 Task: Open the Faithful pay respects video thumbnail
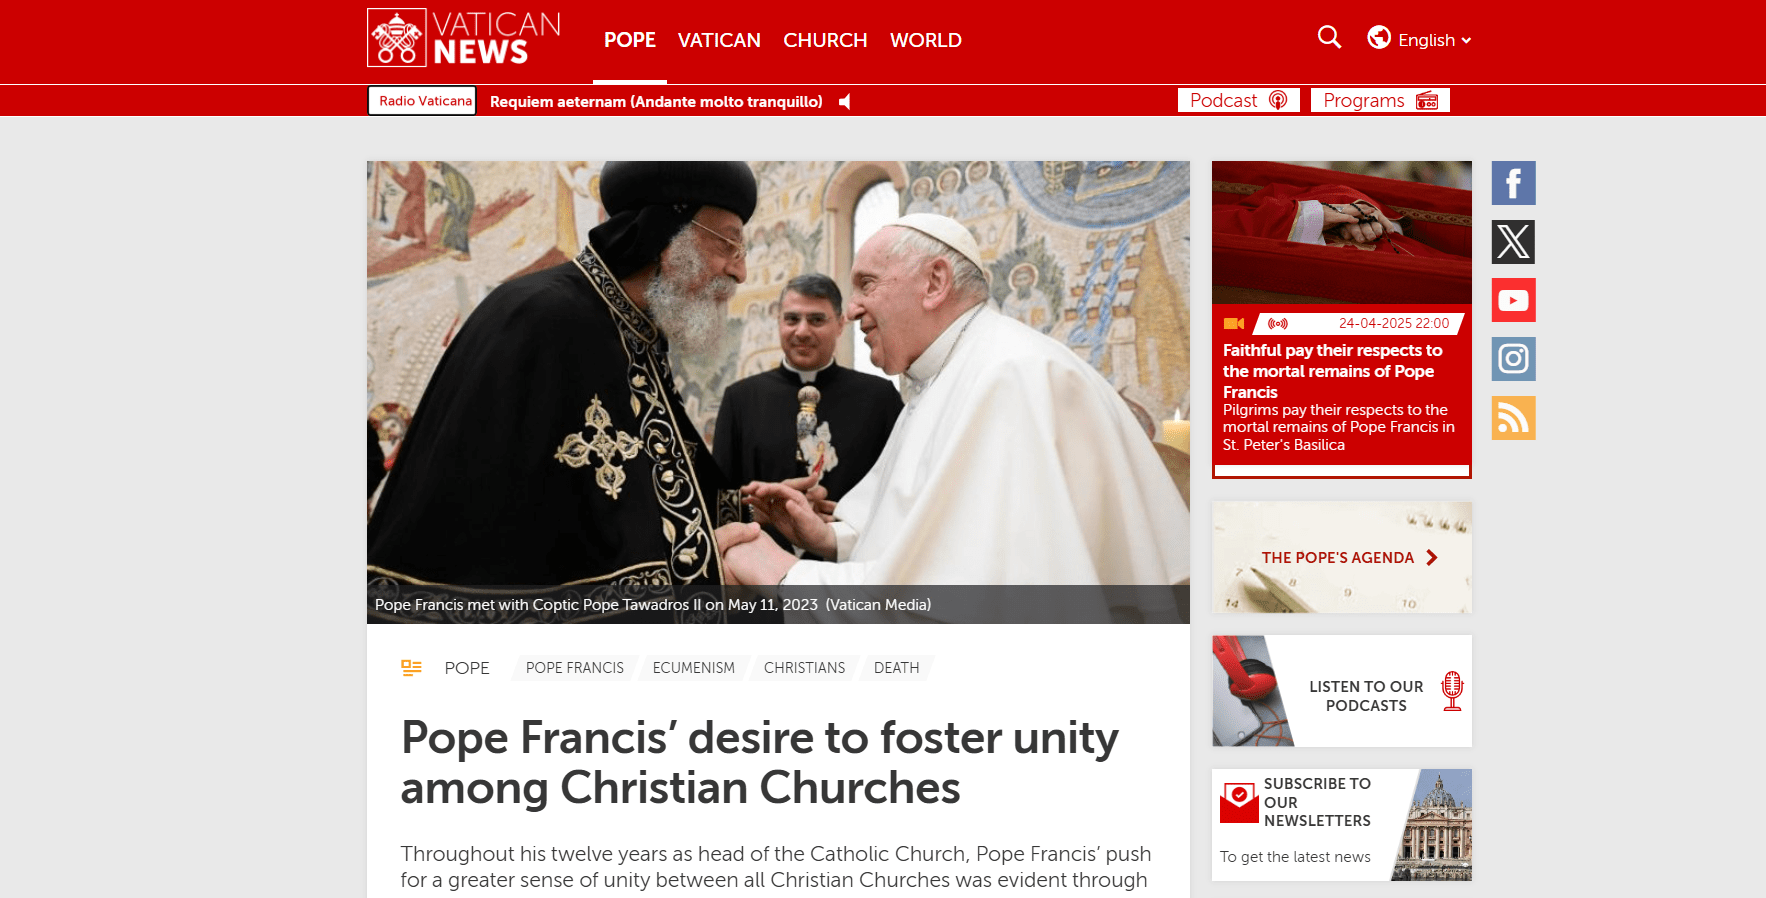(1342, 232)
